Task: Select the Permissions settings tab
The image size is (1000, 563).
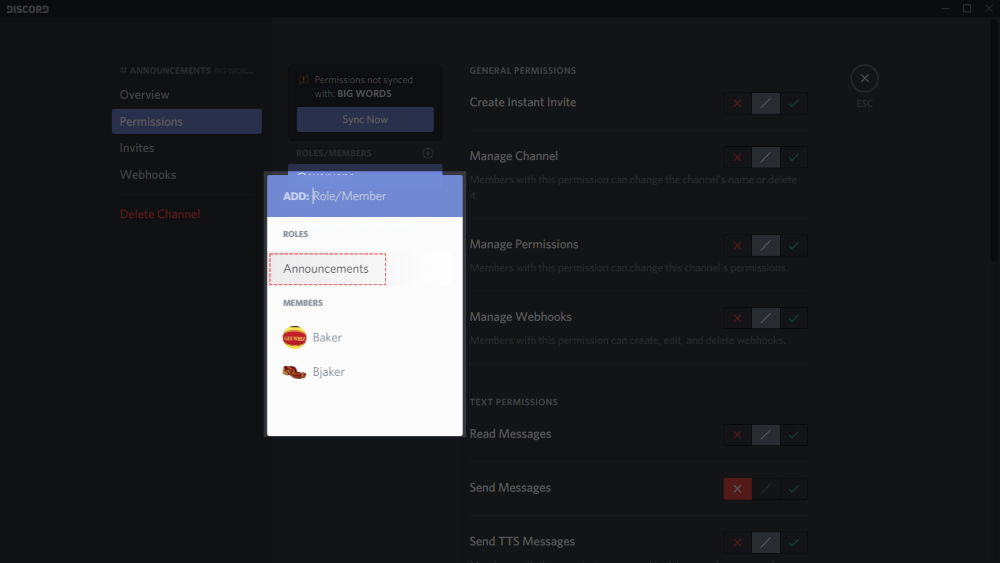Action: [x=187, y=121]
